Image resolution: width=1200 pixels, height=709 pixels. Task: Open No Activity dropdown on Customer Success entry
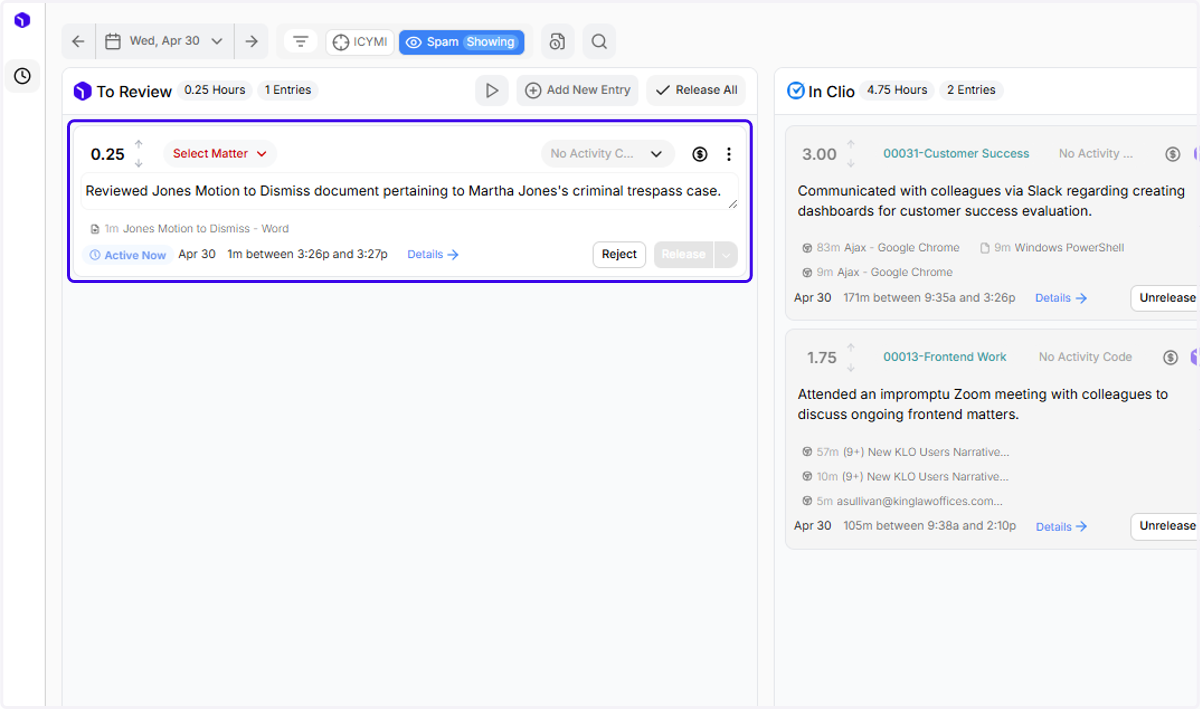pos(1096,154)
